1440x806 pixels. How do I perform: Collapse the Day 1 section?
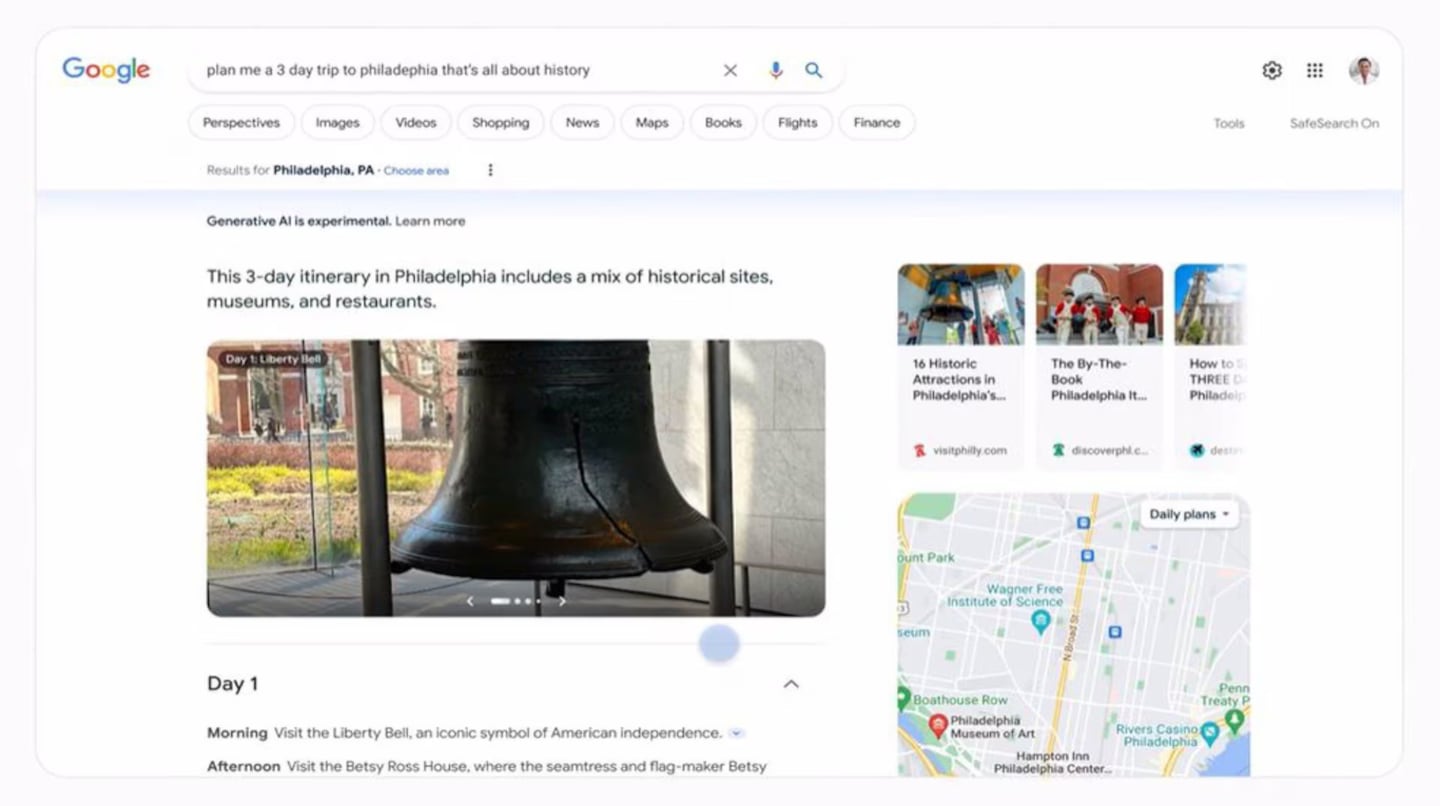point(791,684)
